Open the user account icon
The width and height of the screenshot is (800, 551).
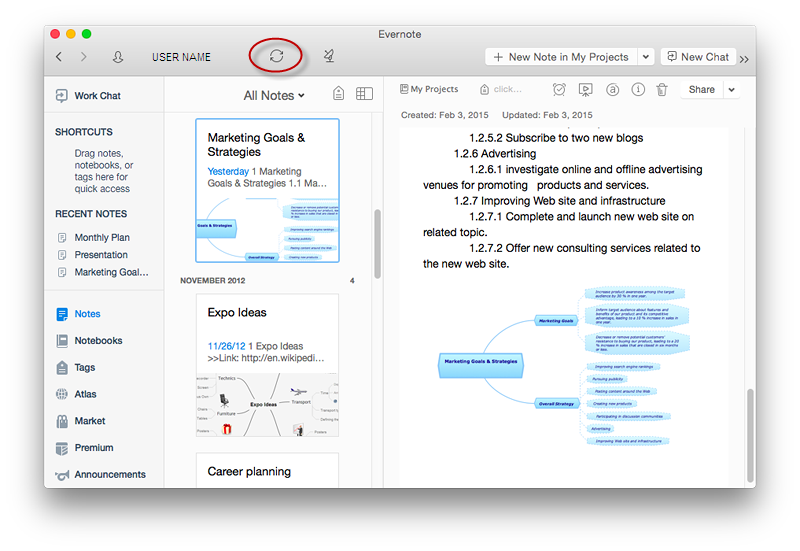click(x=118, y=57)
